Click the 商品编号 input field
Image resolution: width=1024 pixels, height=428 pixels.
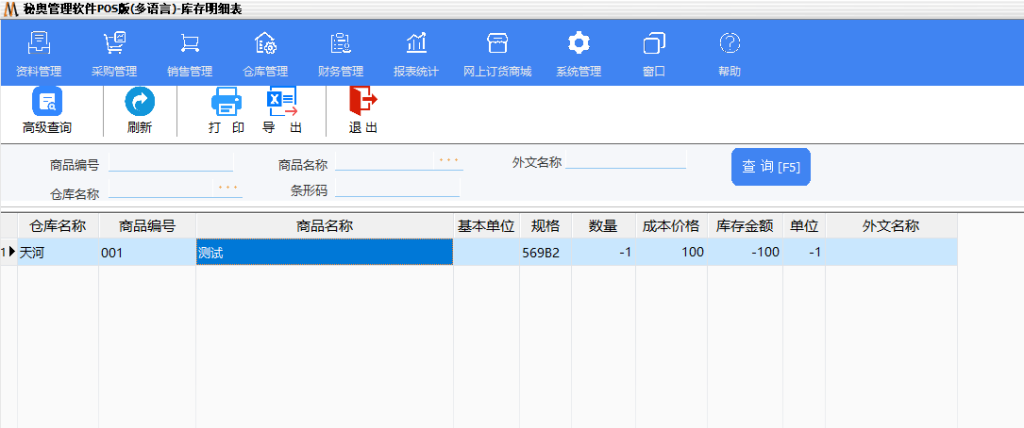[170, 163]
